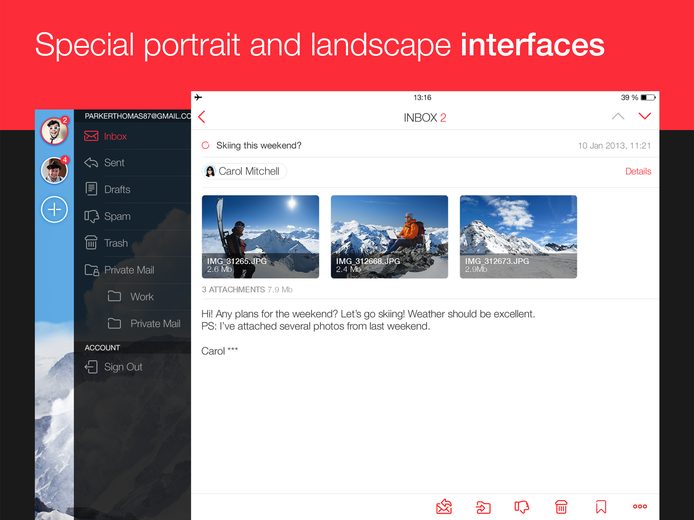Show message Details
The image size is (694, 520).
[x=638, y=171]
